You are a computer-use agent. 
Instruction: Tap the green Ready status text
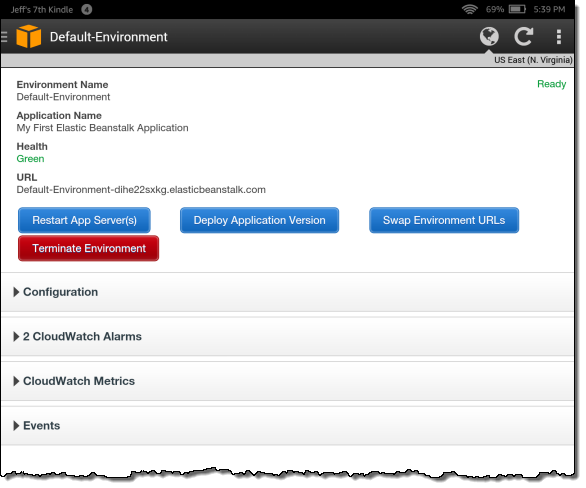(x=551, y=84)
